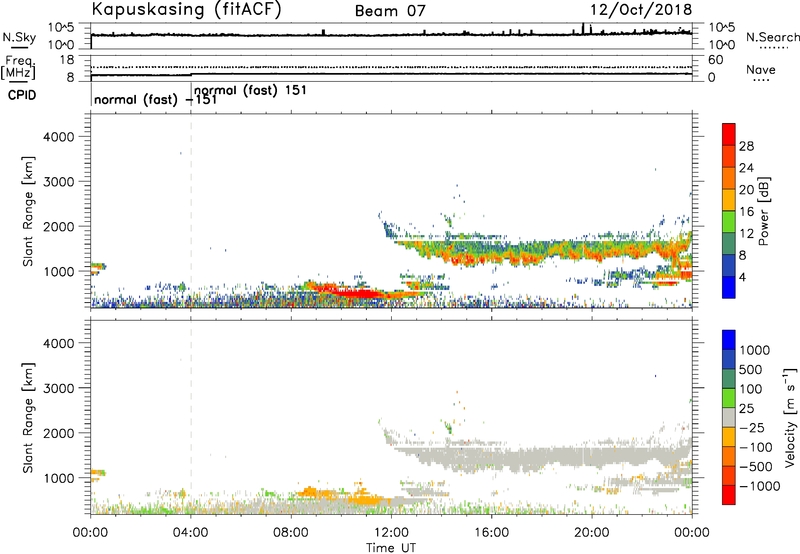Click the red bottom of velocity colorbar
This screenshot has height=554, width=800.
click(729, 495)
